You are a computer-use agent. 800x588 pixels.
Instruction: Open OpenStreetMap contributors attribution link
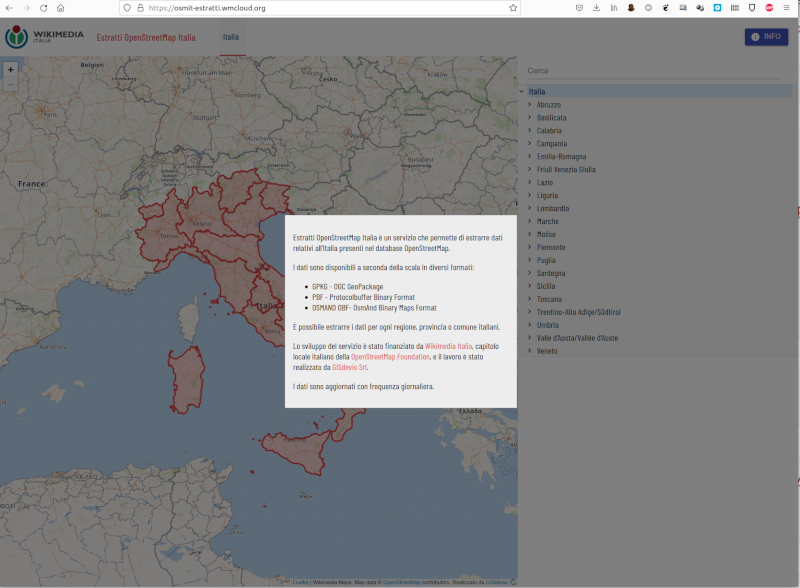tap(402, 582)
